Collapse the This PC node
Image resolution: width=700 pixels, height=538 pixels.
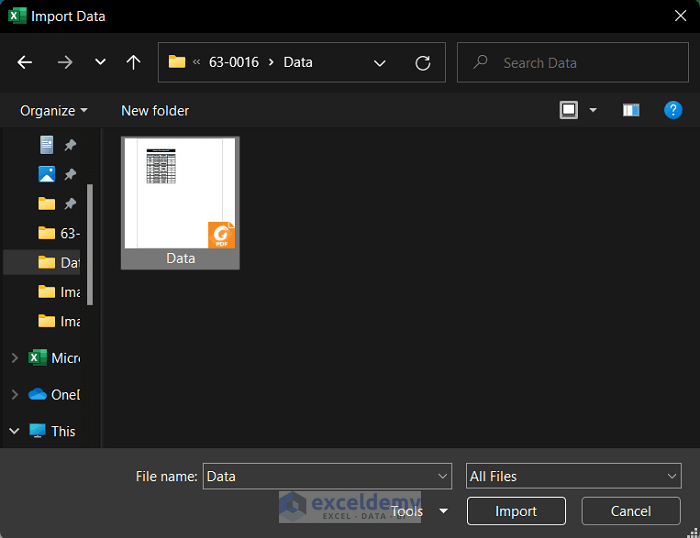click(x=14, y=431)
